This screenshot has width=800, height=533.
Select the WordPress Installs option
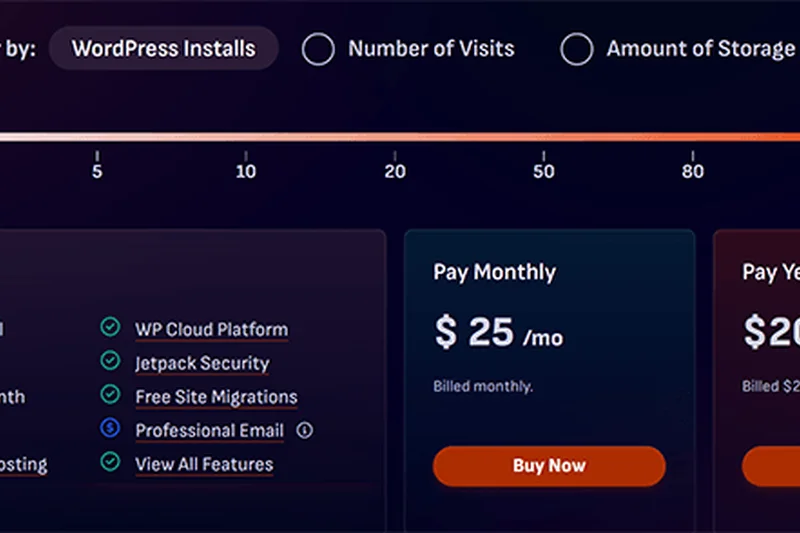pos(163,48)
